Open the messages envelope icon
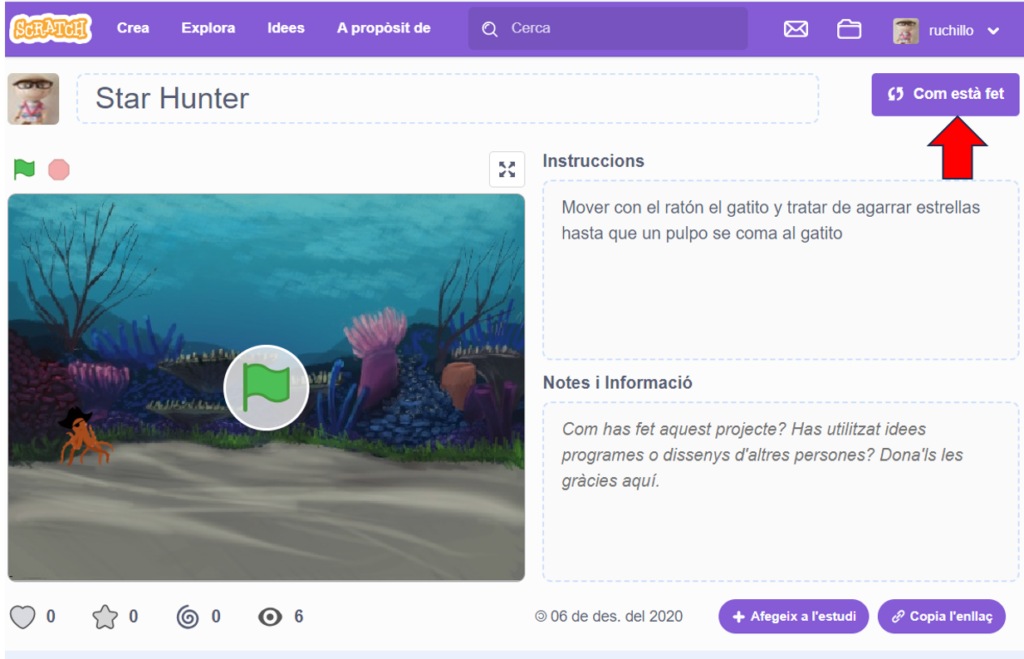Screen dimensions: 1024x659 pyautogui.click(x=796, y=29)
